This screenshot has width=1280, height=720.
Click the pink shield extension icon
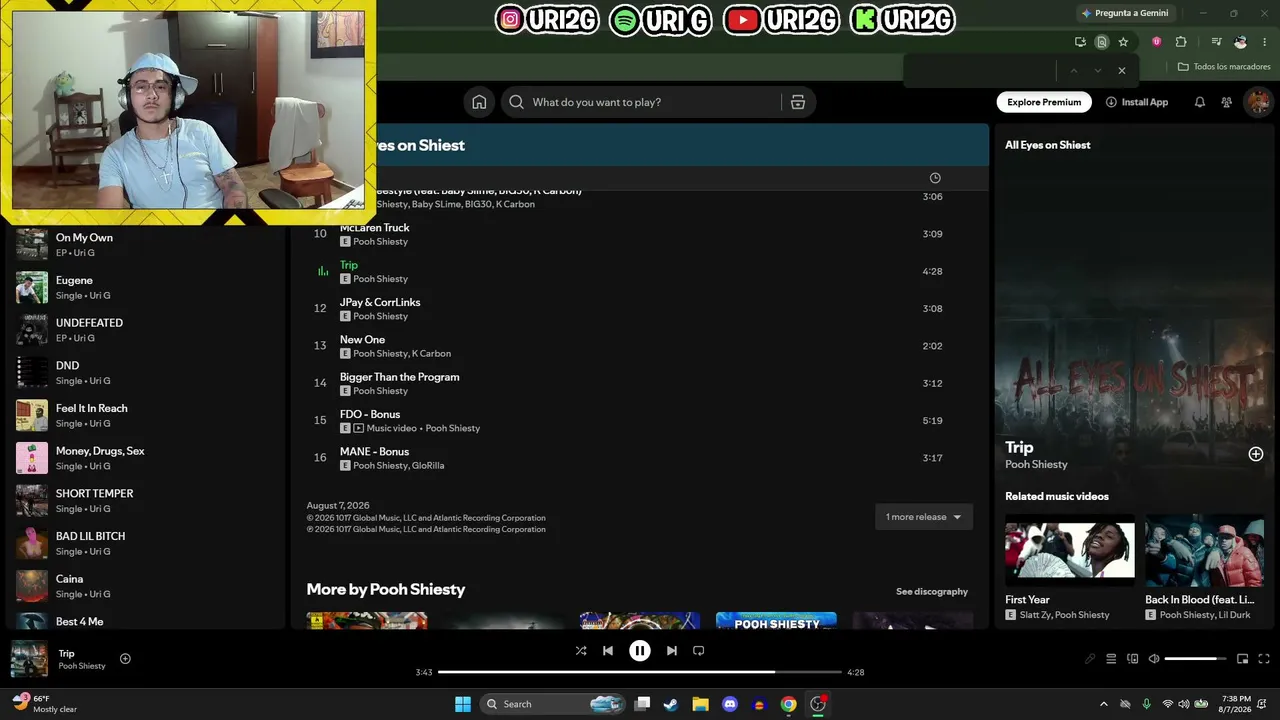tap(1157, 42)
